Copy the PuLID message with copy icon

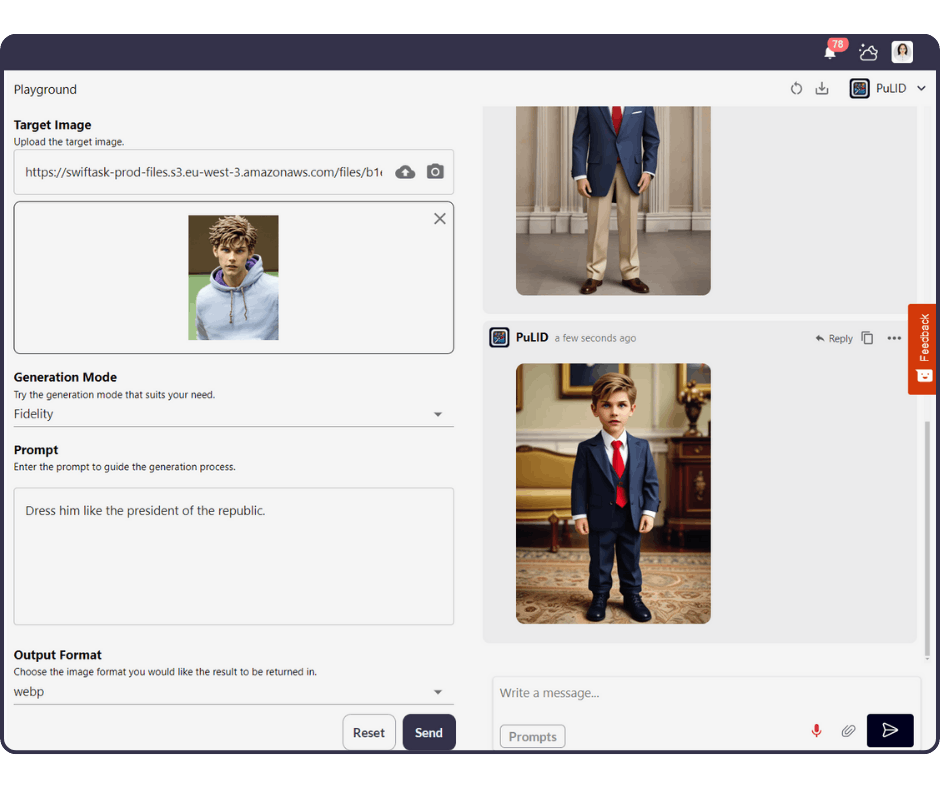[867, 338]
